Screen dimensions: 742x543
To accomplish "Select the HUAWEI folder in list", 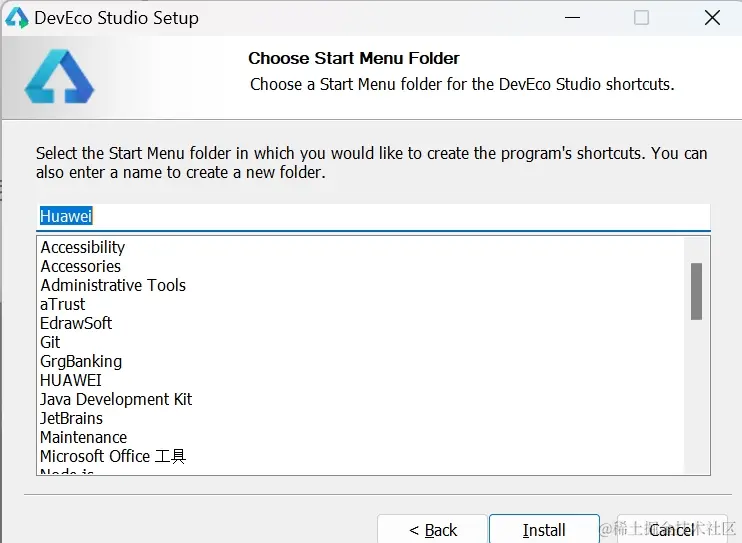I will (70, 380).
